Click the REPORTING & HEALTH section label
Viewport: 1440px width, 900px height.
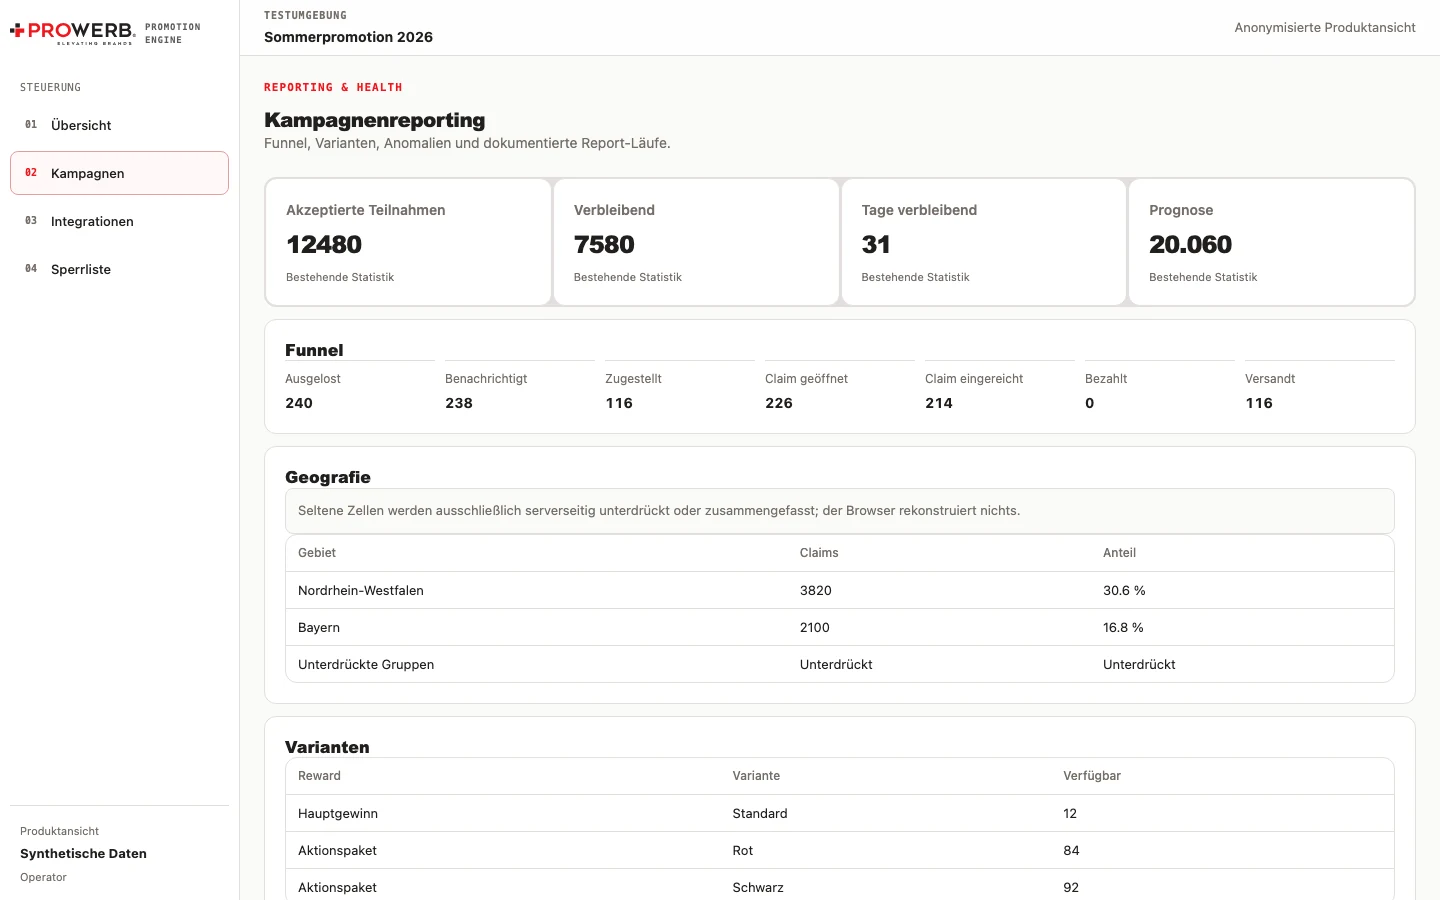coord(333,88)
